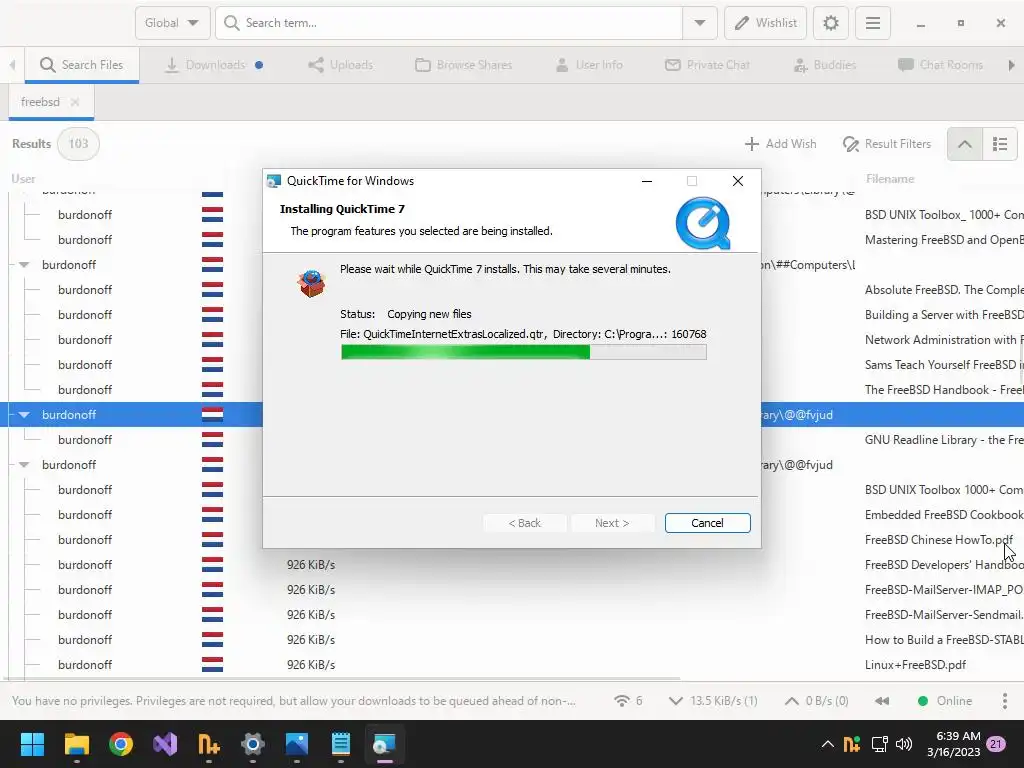Screen dimensions: 1024x768
Task: Click Cancel in QuickTime installer
Action: click(x=707, y=523)
